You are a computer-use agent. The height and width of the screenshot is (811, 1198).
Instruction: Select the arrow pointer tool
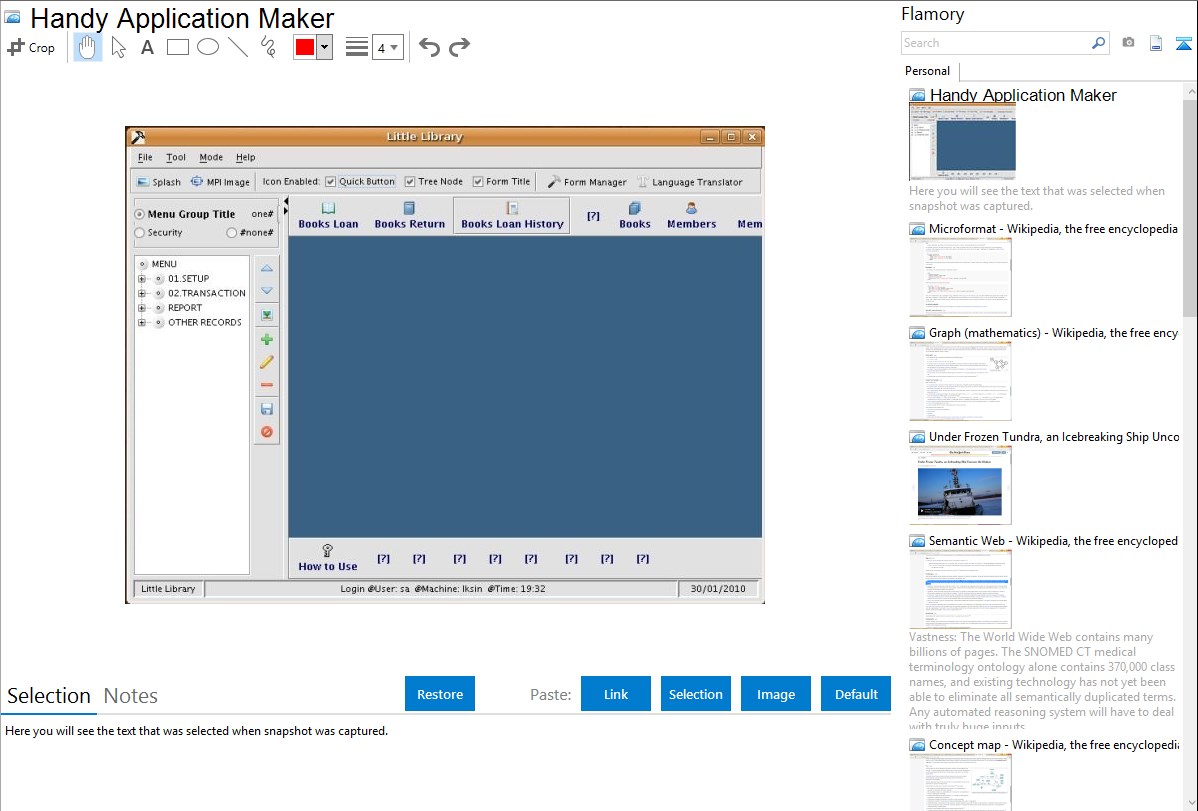pos(118,47)
